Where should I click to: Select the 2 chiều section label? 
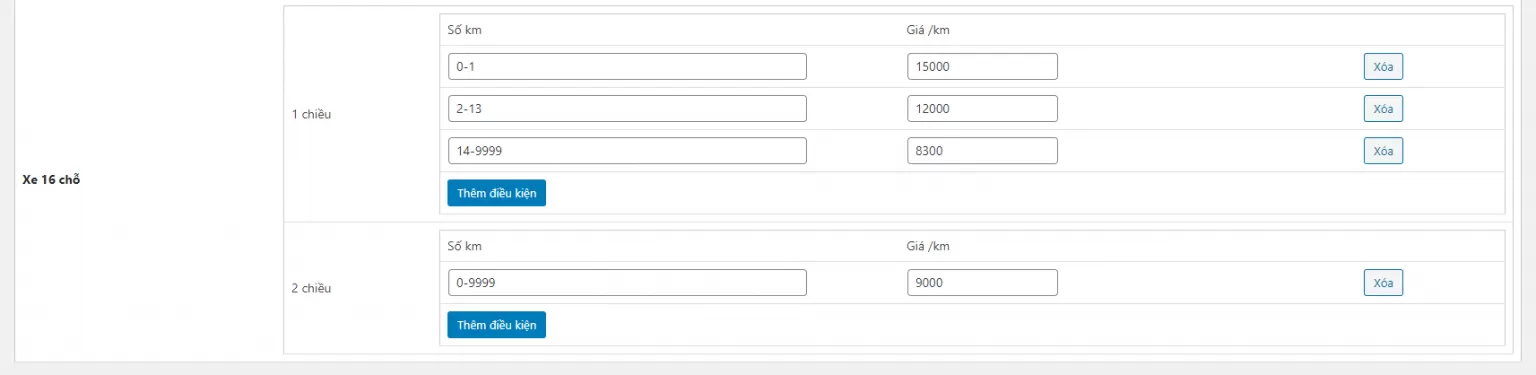[x=311, y=288]
